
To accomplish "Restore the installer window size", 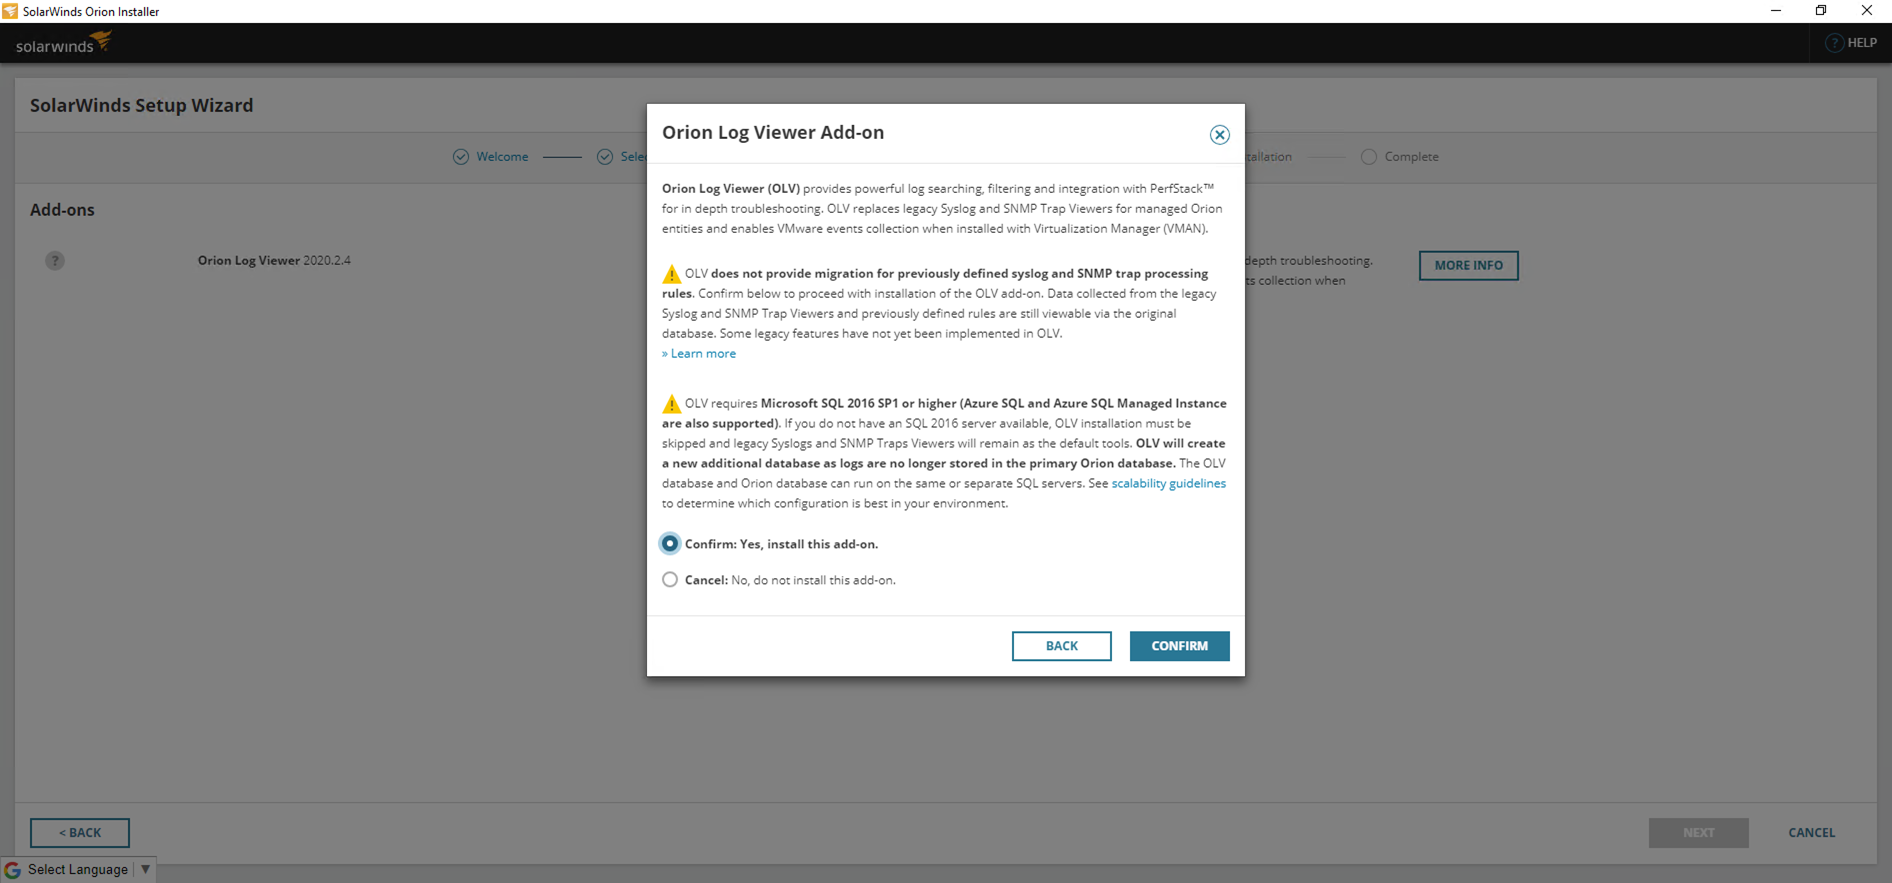I will pyautogui.click(x=1821, y=11).
